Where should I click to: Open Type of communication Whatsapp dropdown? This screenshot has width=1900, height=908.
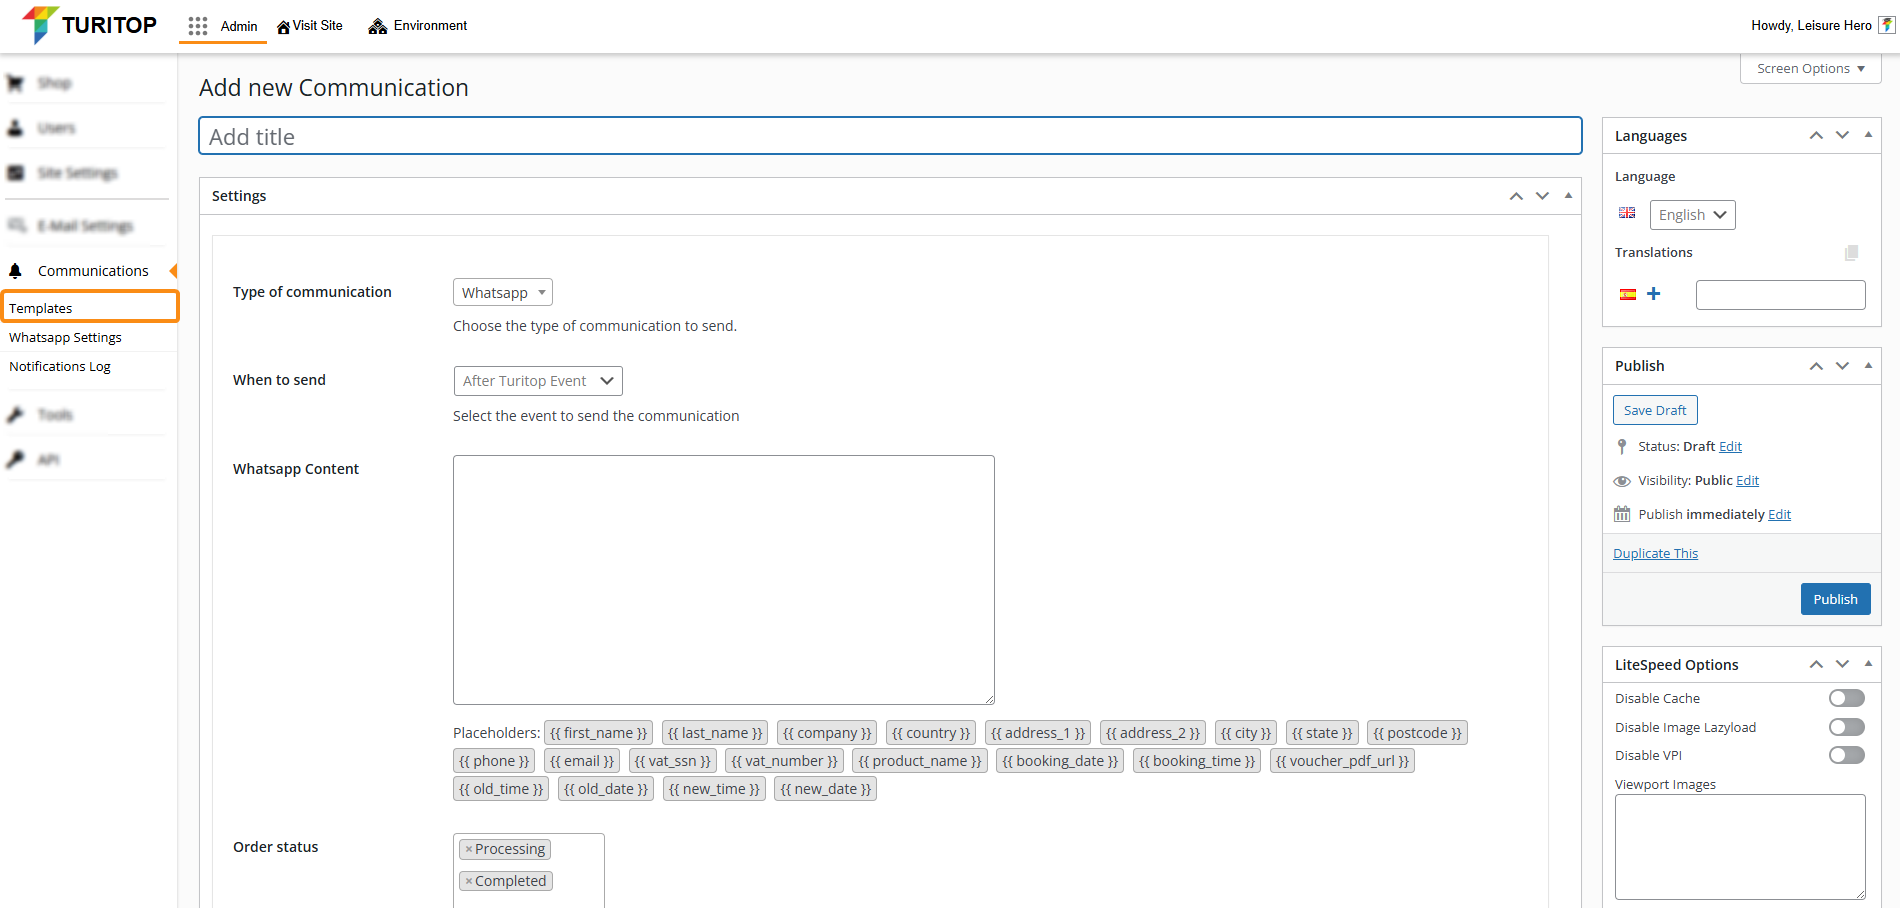click(502, 293)
